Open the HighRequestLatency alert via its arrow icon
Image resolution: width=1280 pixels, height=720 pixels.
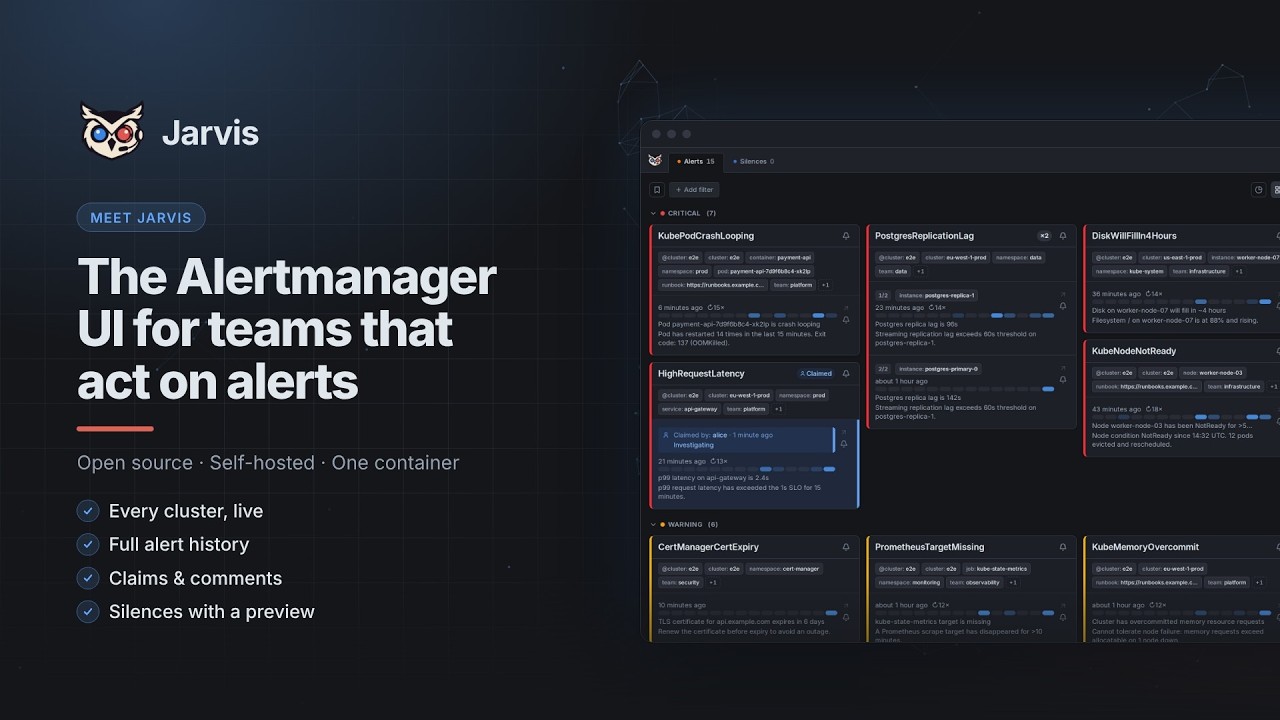[844, 432]
